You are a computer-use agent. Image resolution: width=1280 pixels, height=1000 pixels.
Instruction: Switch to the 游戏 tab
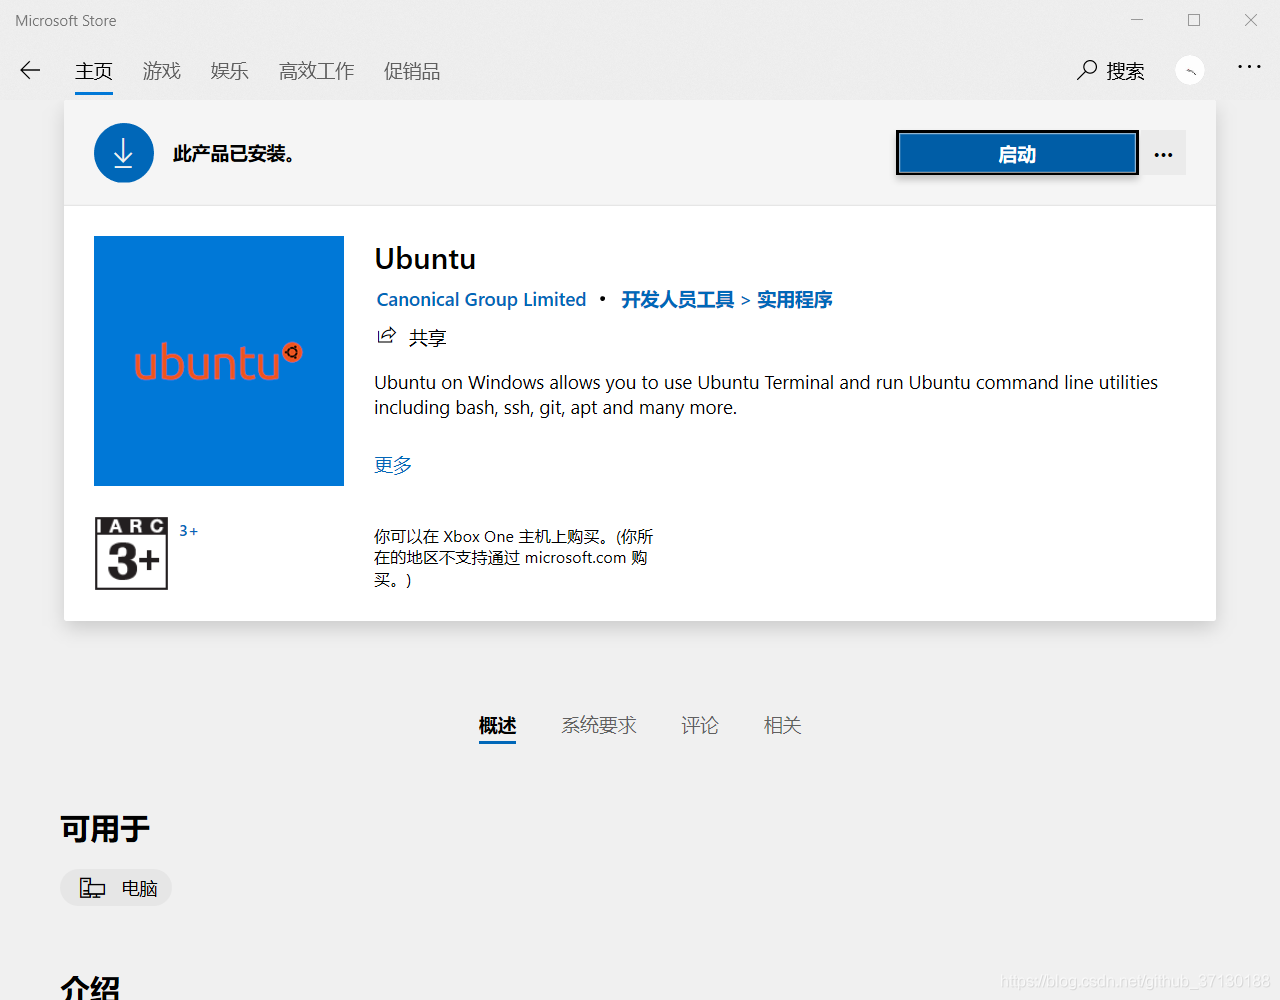(x=162, y=71)
